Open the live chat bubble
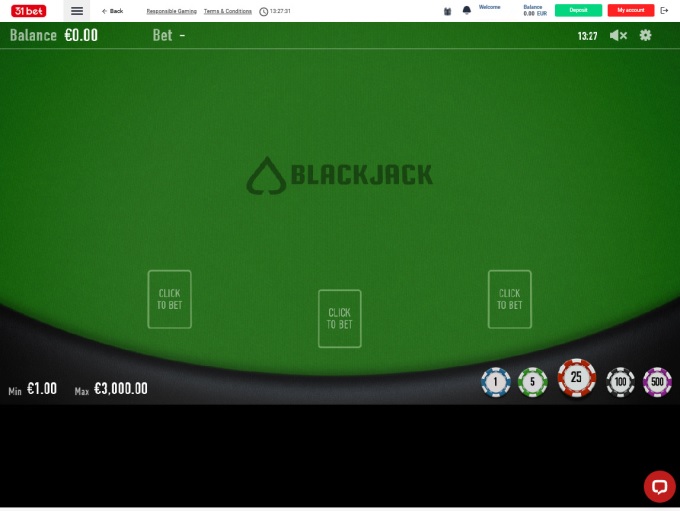Screen dimensions: 680x511 [659, 487]
